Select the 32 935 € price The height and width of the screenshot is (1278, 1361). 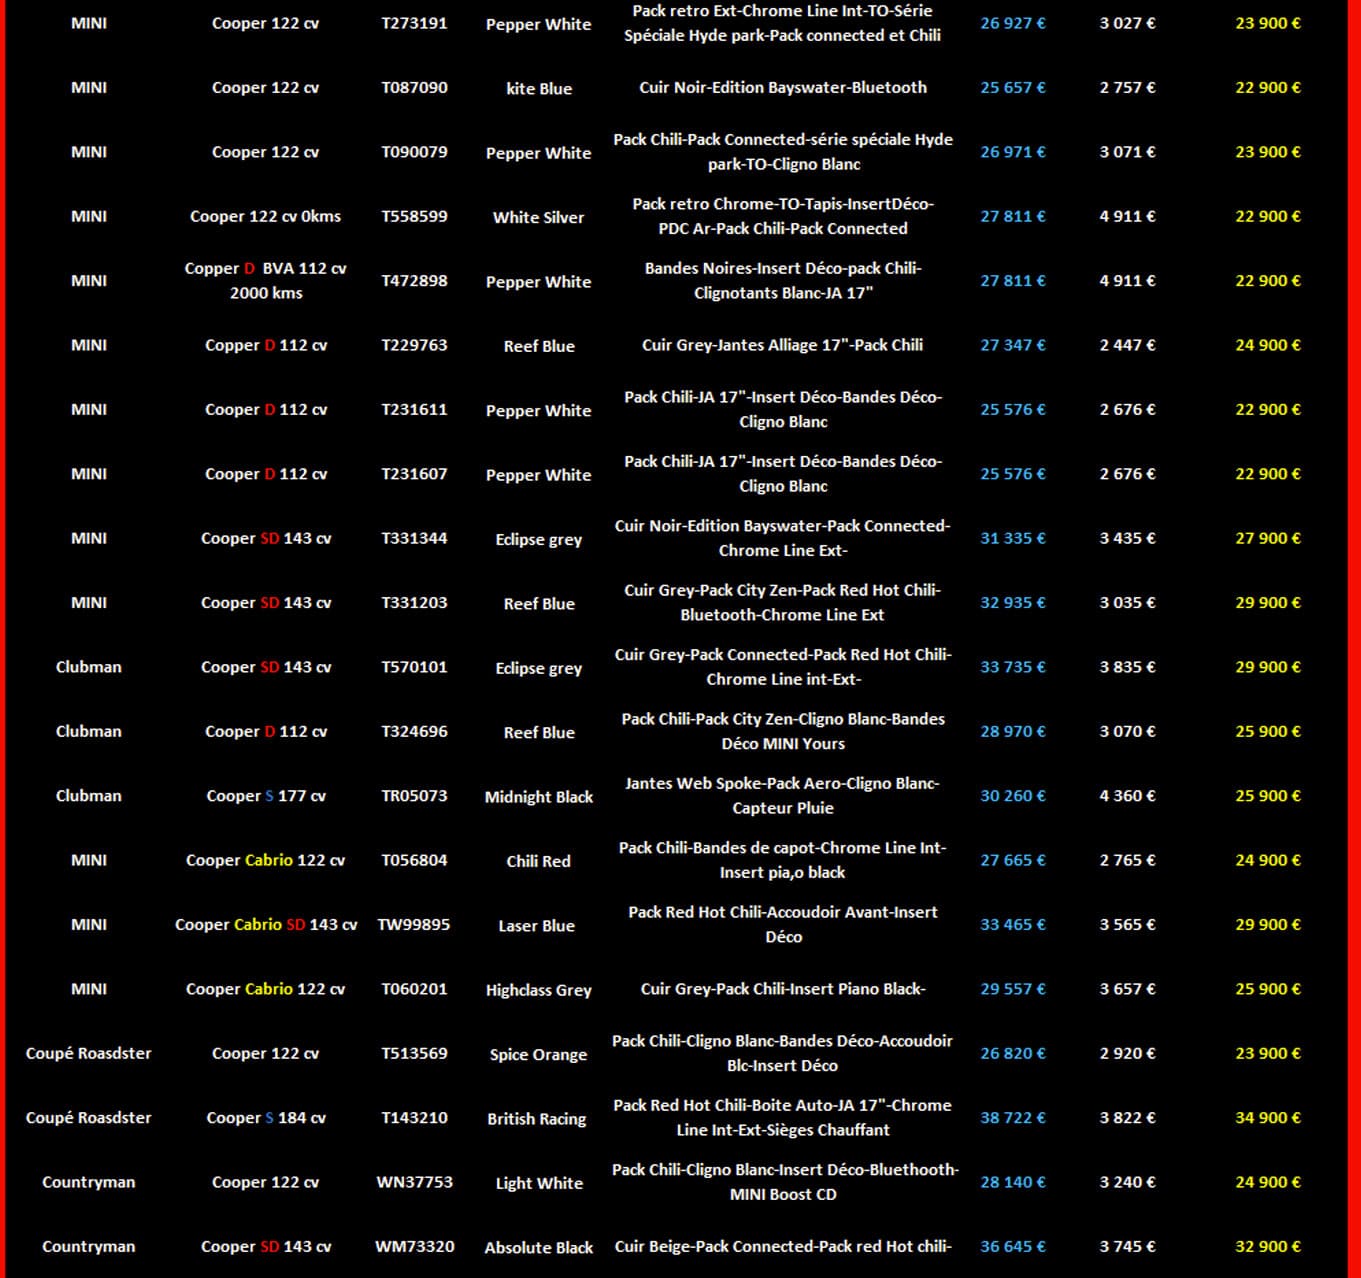(x=1012, y=602)
